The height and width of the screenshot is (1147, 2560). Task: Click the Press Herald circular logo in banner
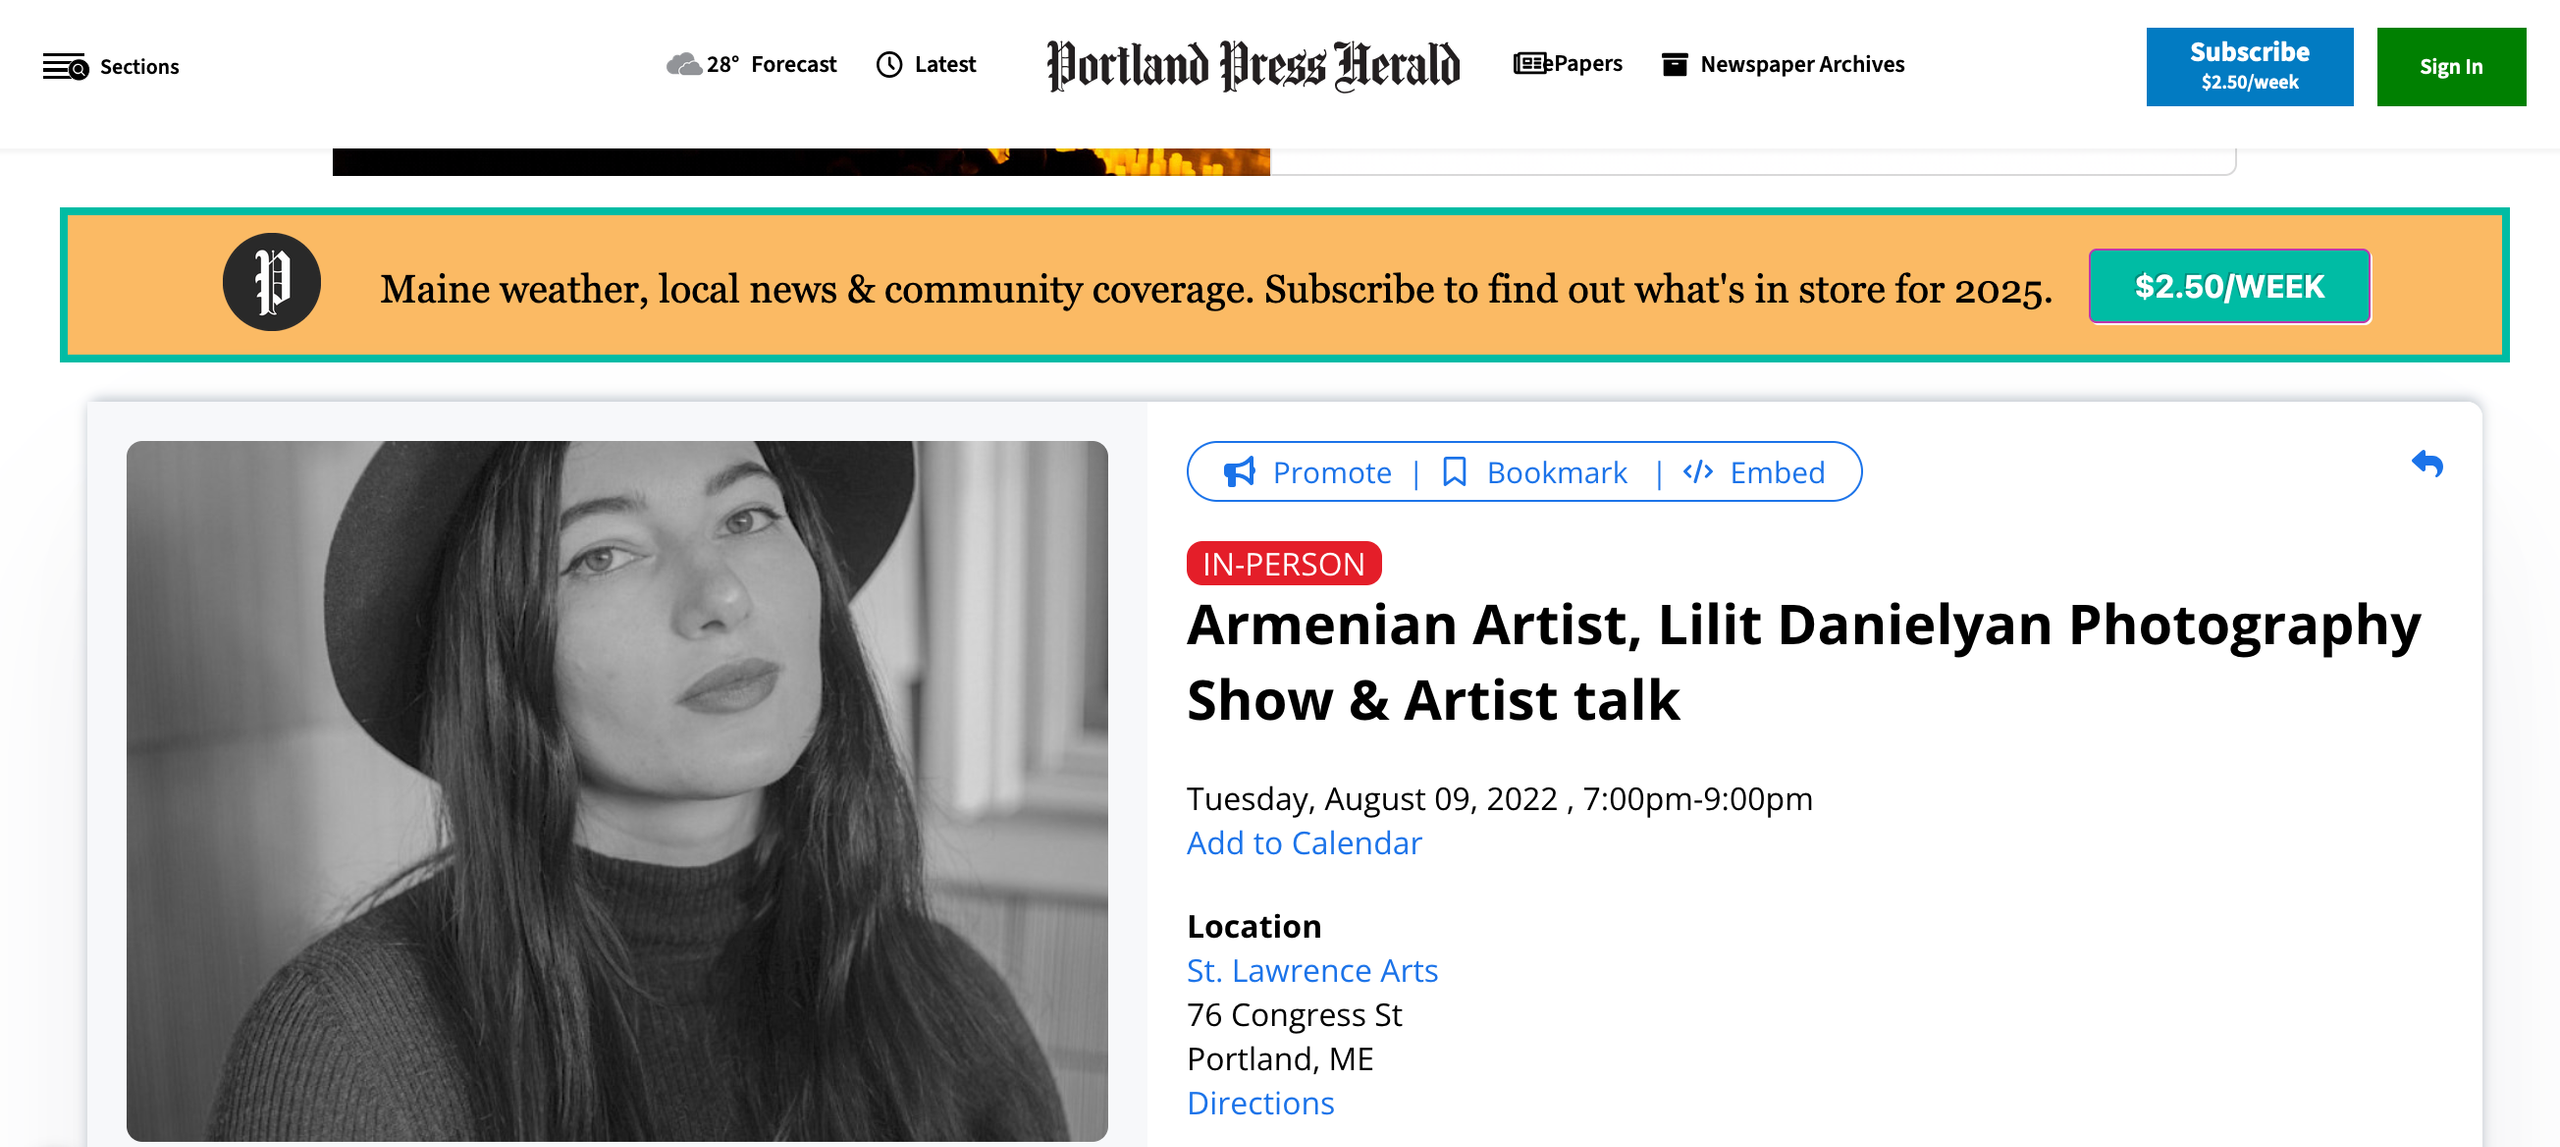[x=270, y=283]
